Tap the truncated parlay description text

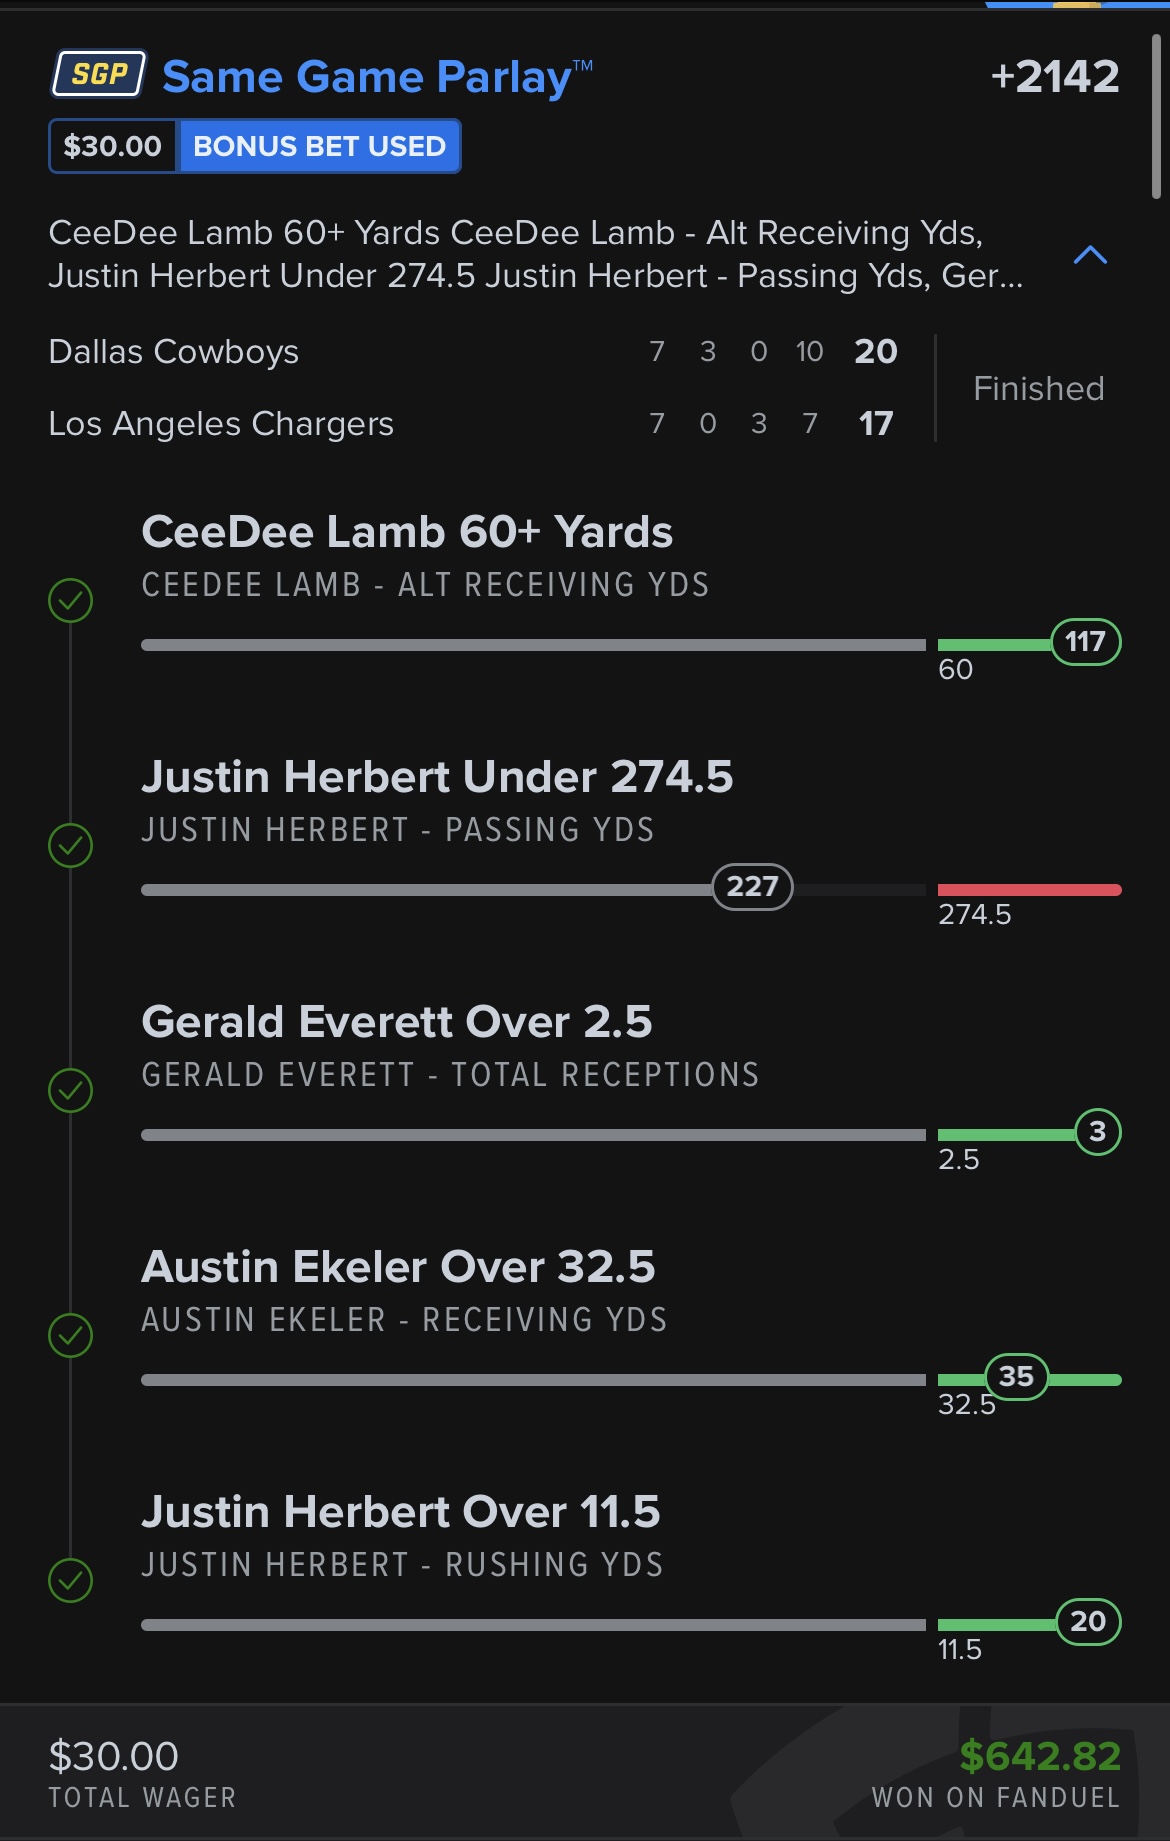pyautogui.click(x=536, y=254)
